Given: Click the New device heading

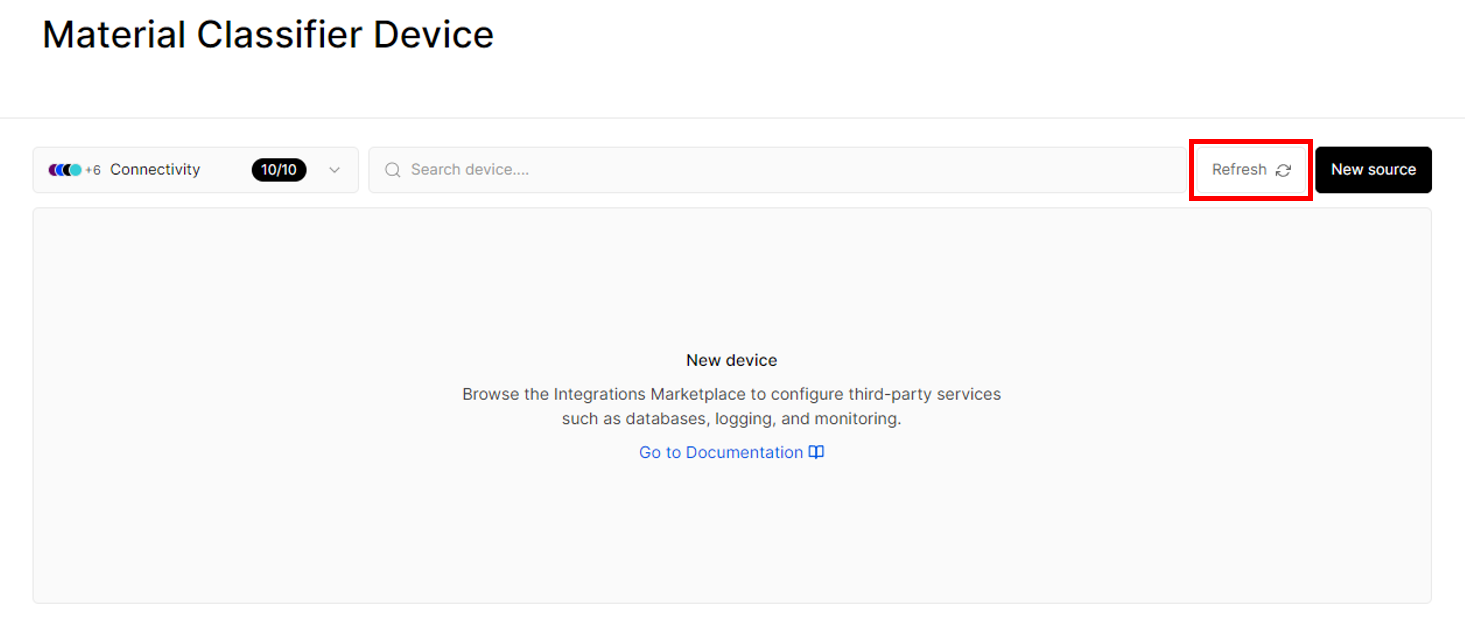Looking at the screenshot, I should tap(731, 360).
